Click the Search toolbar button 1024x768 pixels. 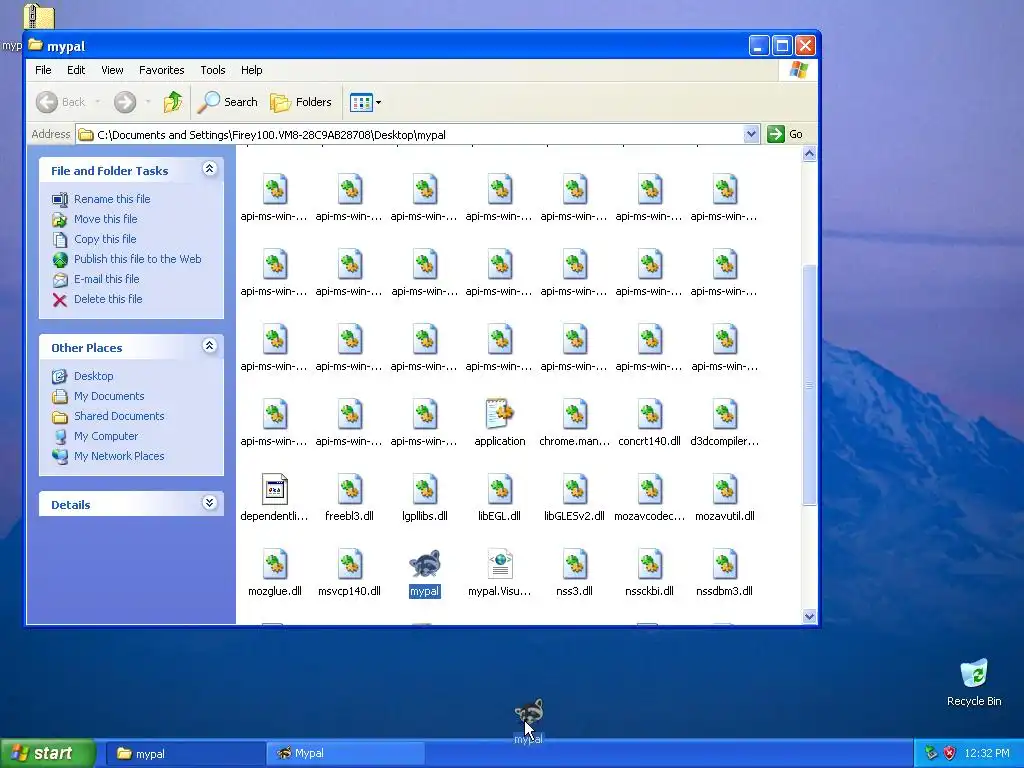click(x=228, y=102)
